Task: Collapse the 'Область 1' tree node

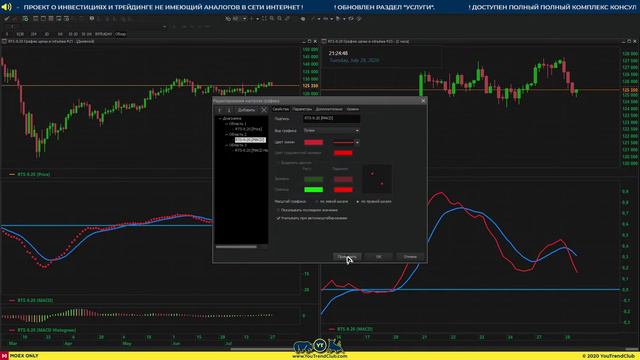Action: [x=226, y=124]
